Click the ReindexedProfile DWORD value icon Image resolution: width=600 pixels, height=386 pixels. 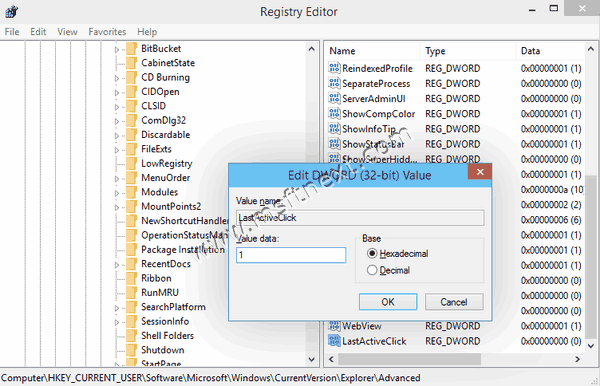(334, 68)
